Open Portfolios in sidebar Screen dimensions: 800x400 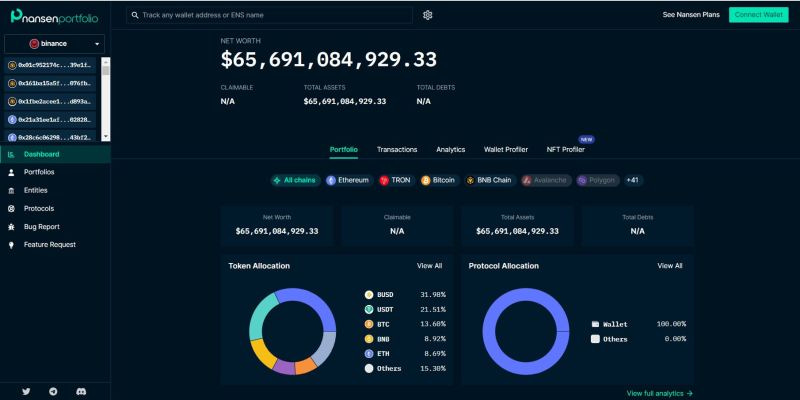[x=55, y=172]
